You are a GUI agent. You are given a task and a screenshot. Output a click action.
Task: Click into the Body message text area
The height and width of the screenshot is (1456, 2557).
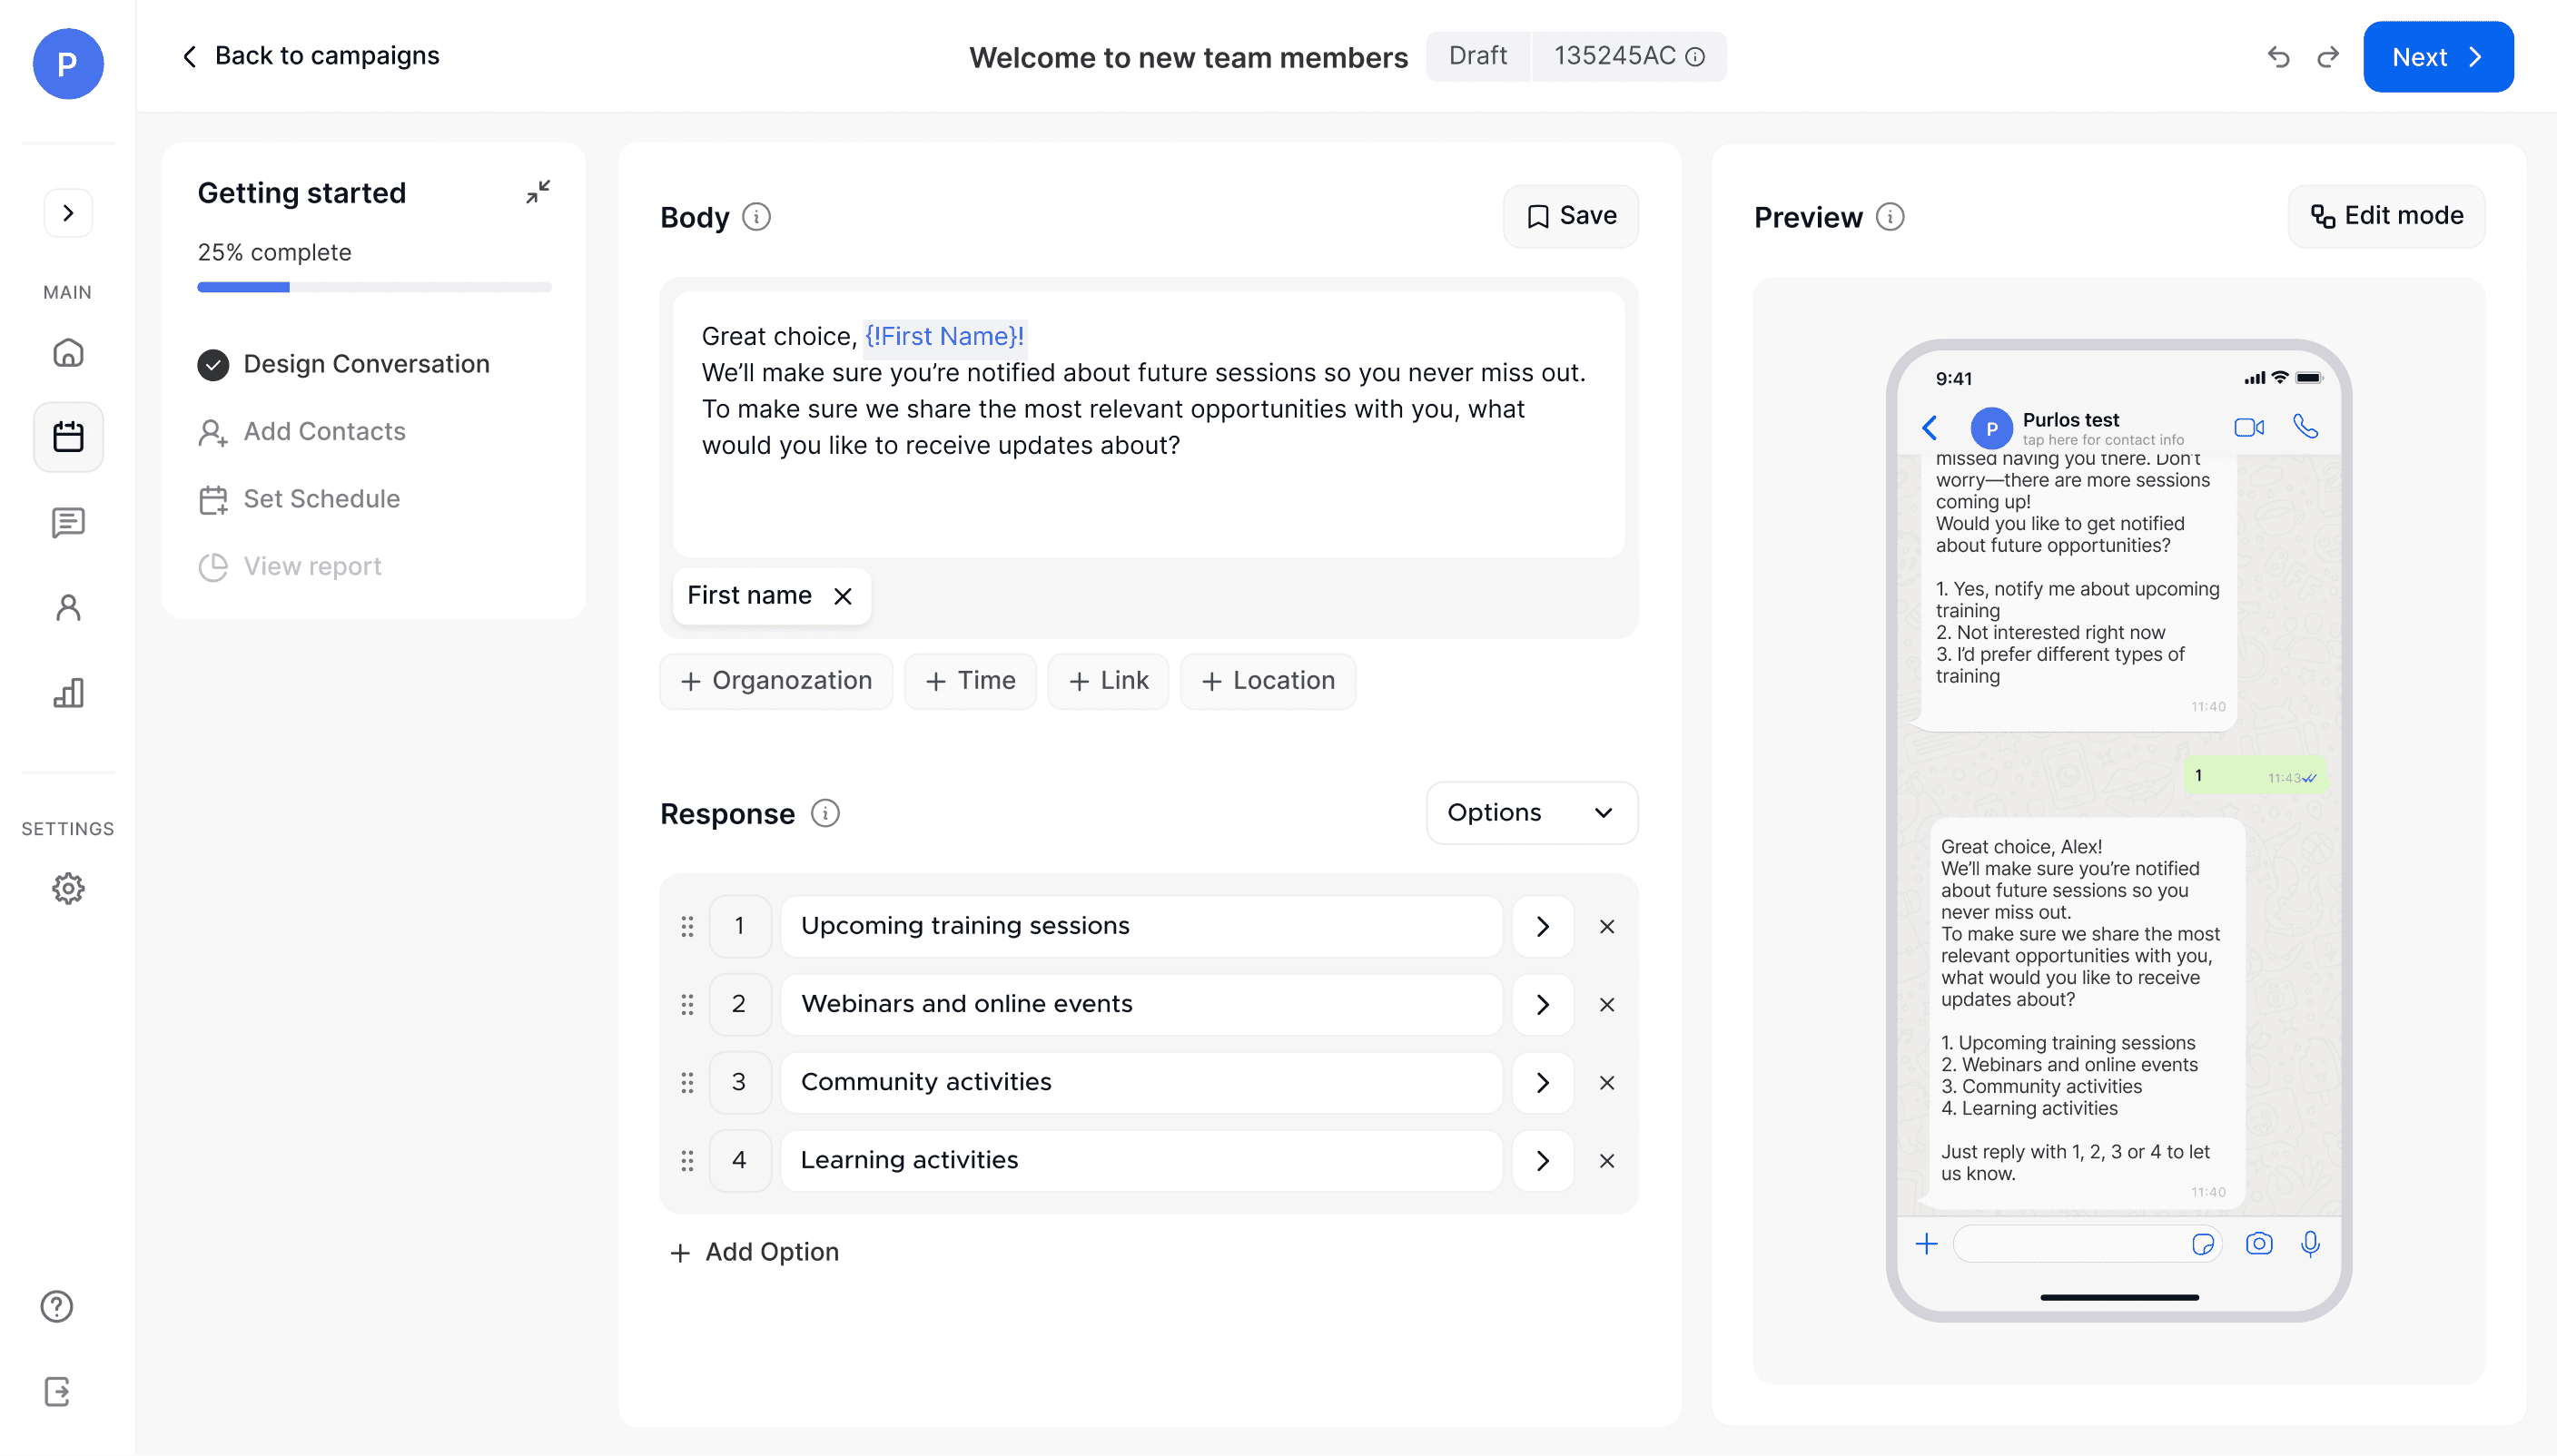1148,424
